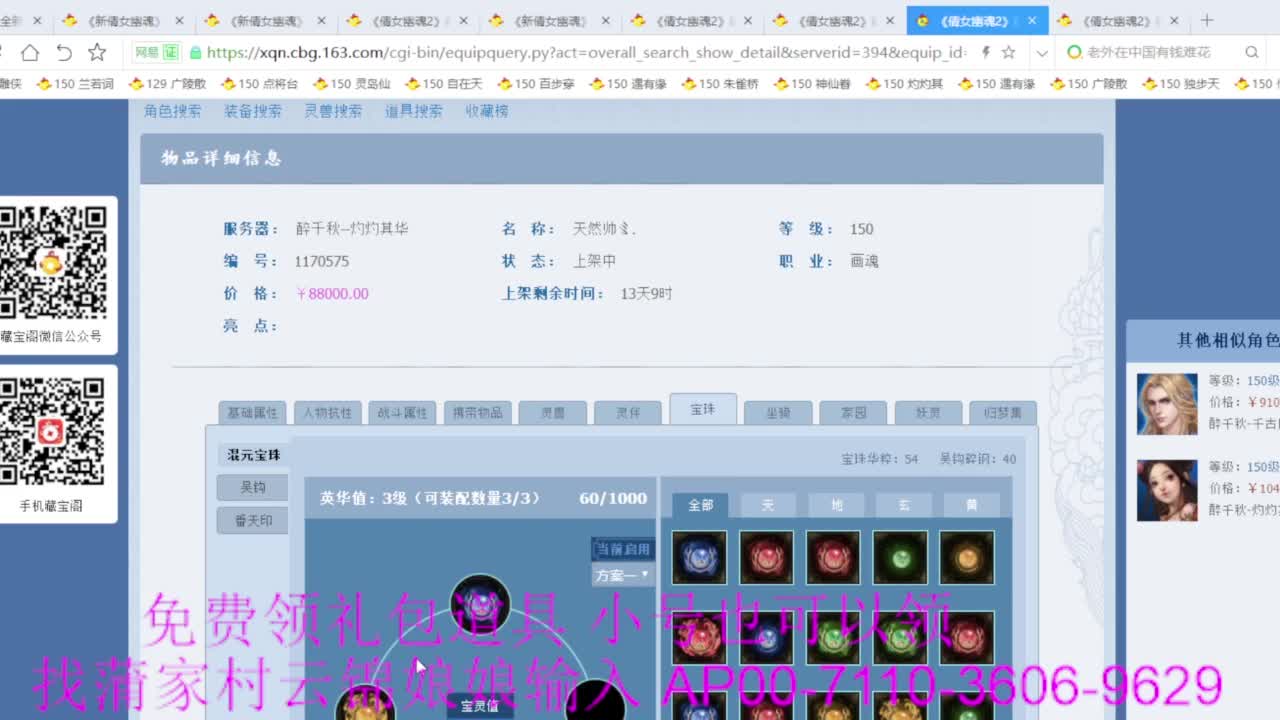Click the 当前启用 button
1280x720 pixels.
(623, 549)
